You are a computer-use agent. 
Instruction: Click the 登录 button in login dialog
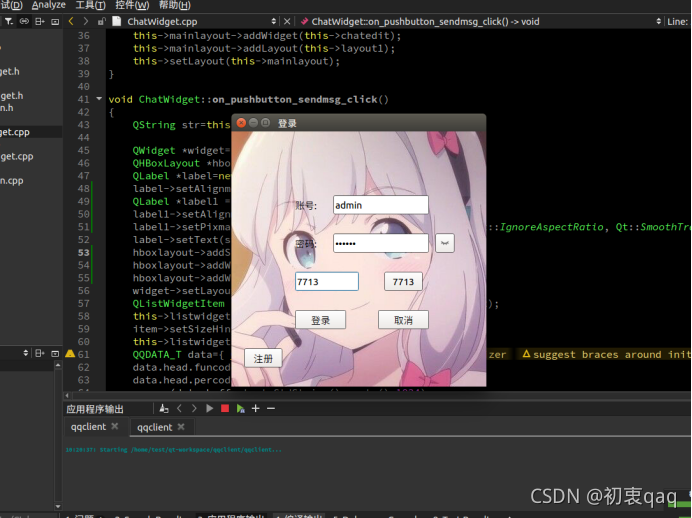point(320,320)
